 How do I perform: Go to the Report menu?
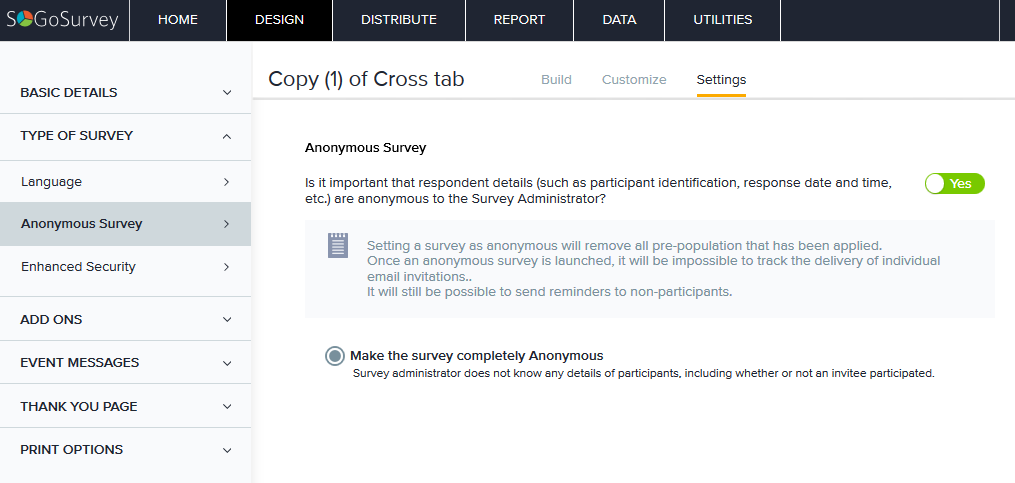point(519,20)
